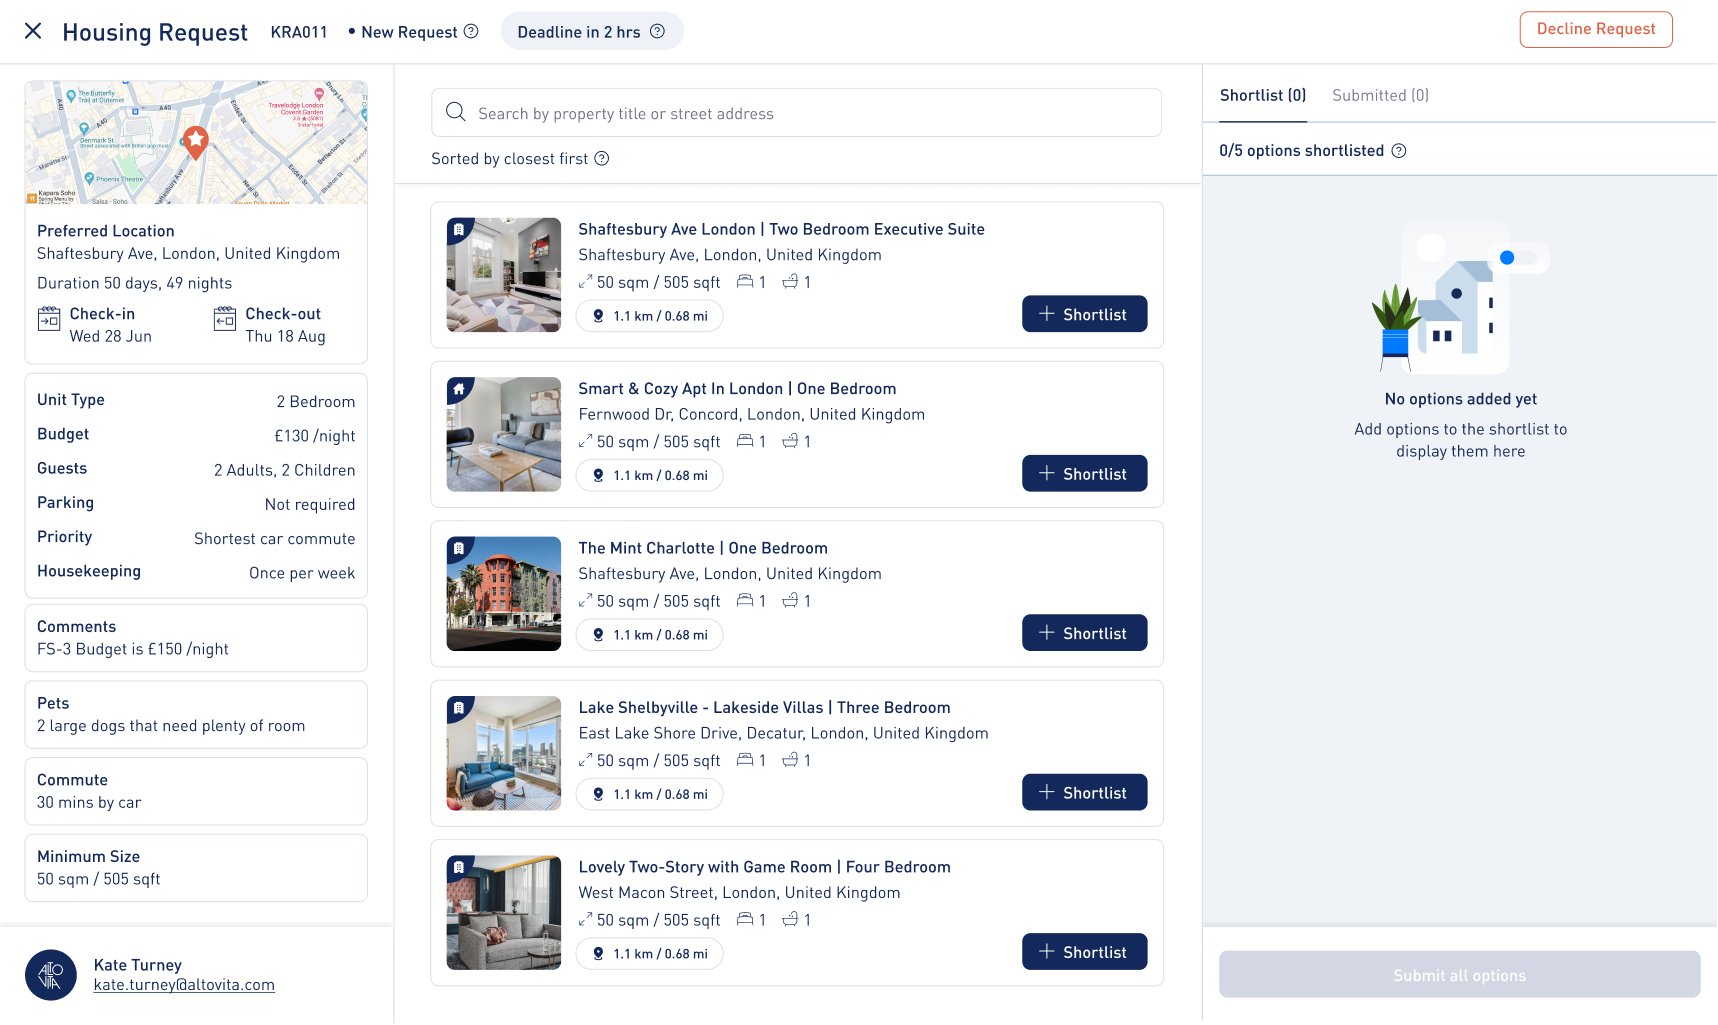
Task: Switch to the Submitted (0) tab
Action: [x=1380, y=95]
